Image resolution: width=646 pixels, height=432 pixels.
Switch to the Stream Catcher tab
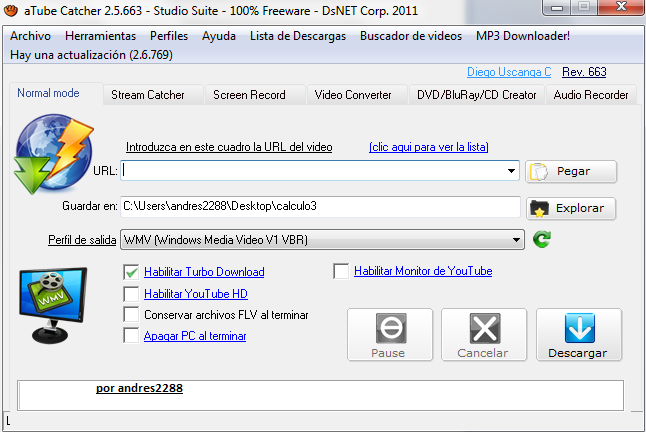click(153, 95)
